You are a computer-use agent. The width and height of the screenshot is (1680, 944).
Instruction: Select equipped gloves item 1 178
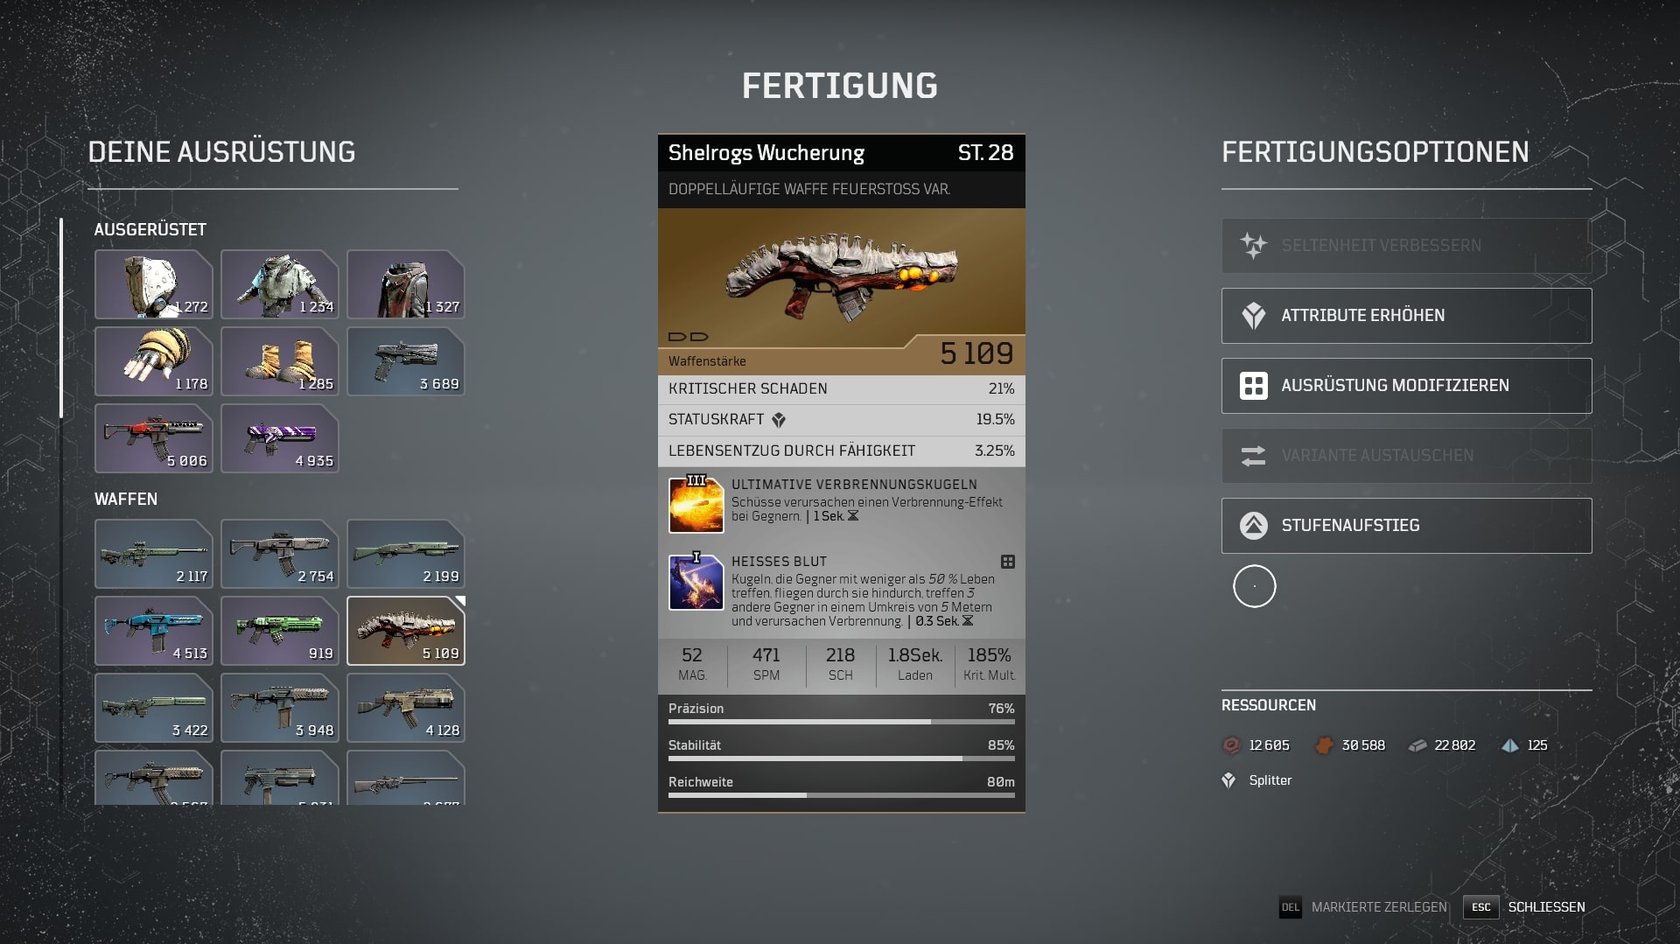click(154, 362)
